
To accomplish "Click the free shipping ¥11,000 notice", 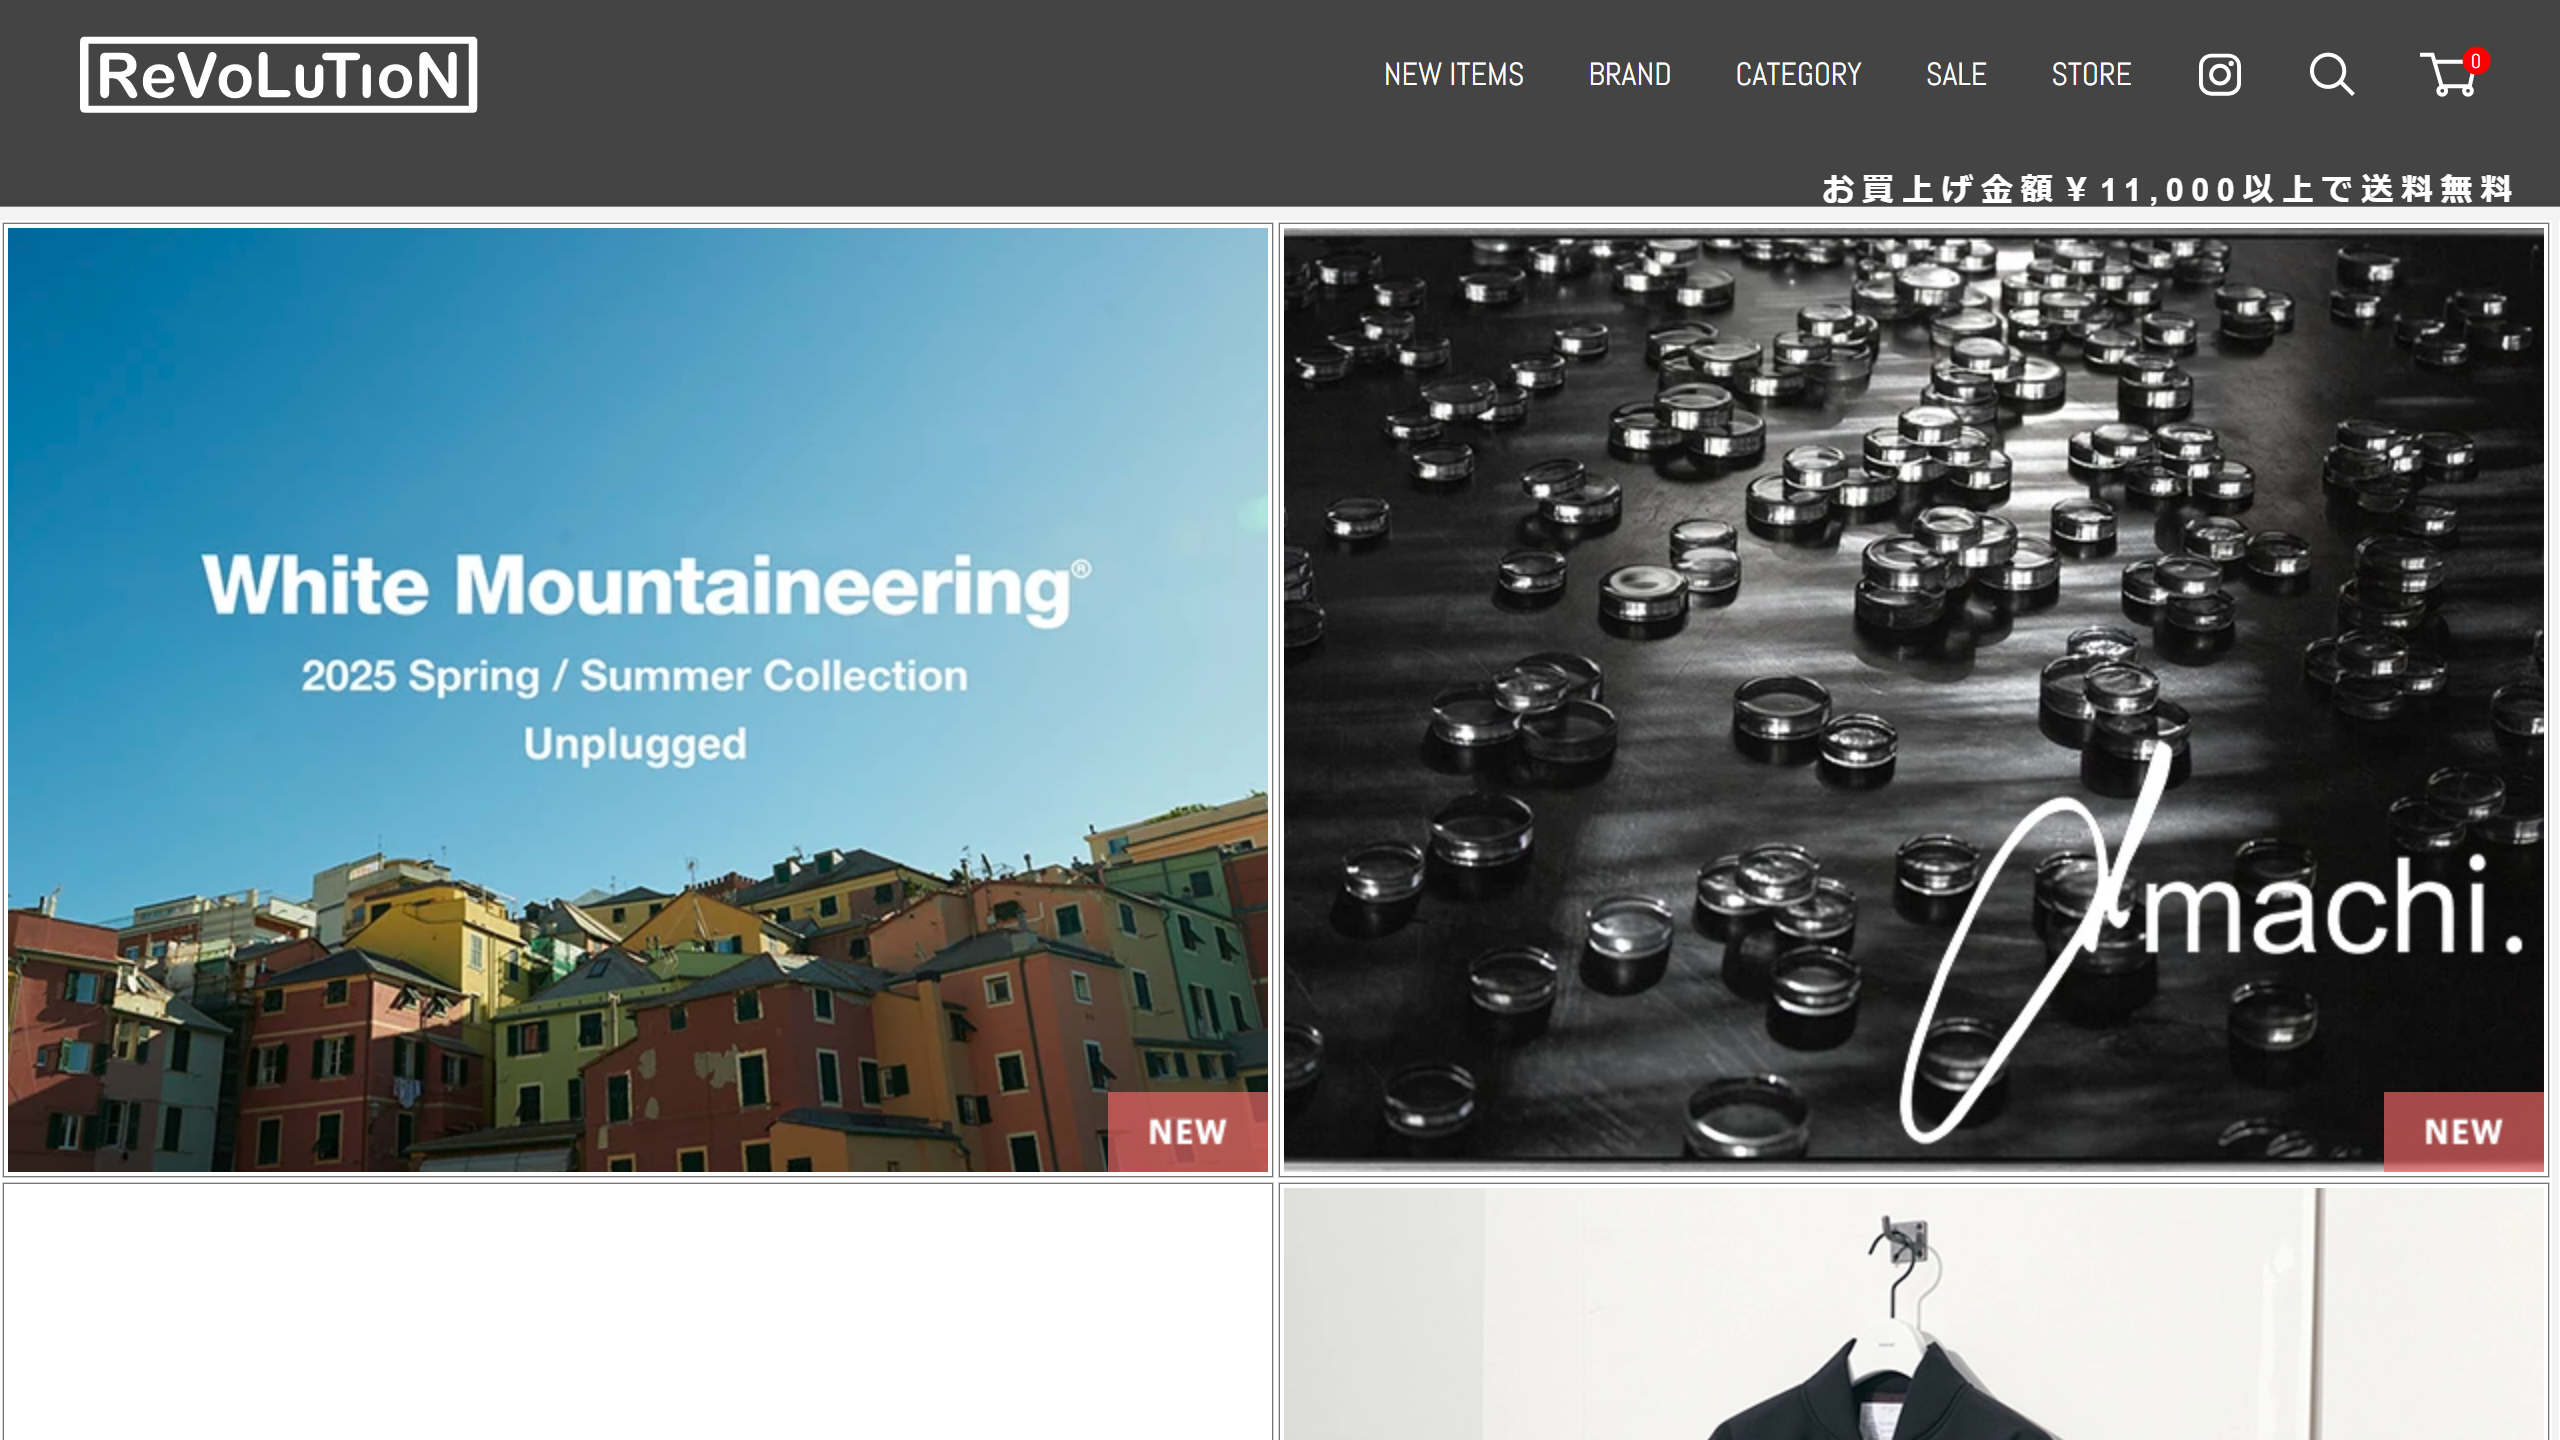I will tap(2167, 189).
